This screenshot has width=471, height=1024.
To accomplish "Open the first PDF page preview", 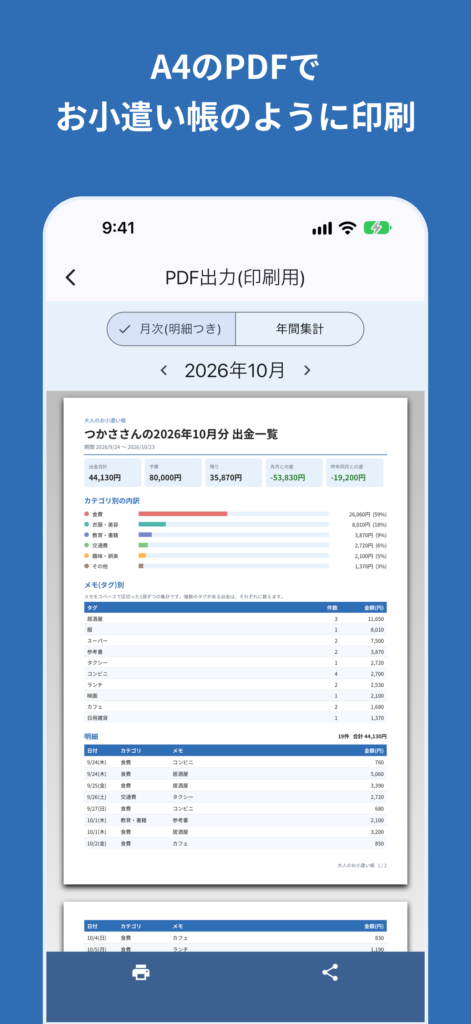I will point(235,641).
